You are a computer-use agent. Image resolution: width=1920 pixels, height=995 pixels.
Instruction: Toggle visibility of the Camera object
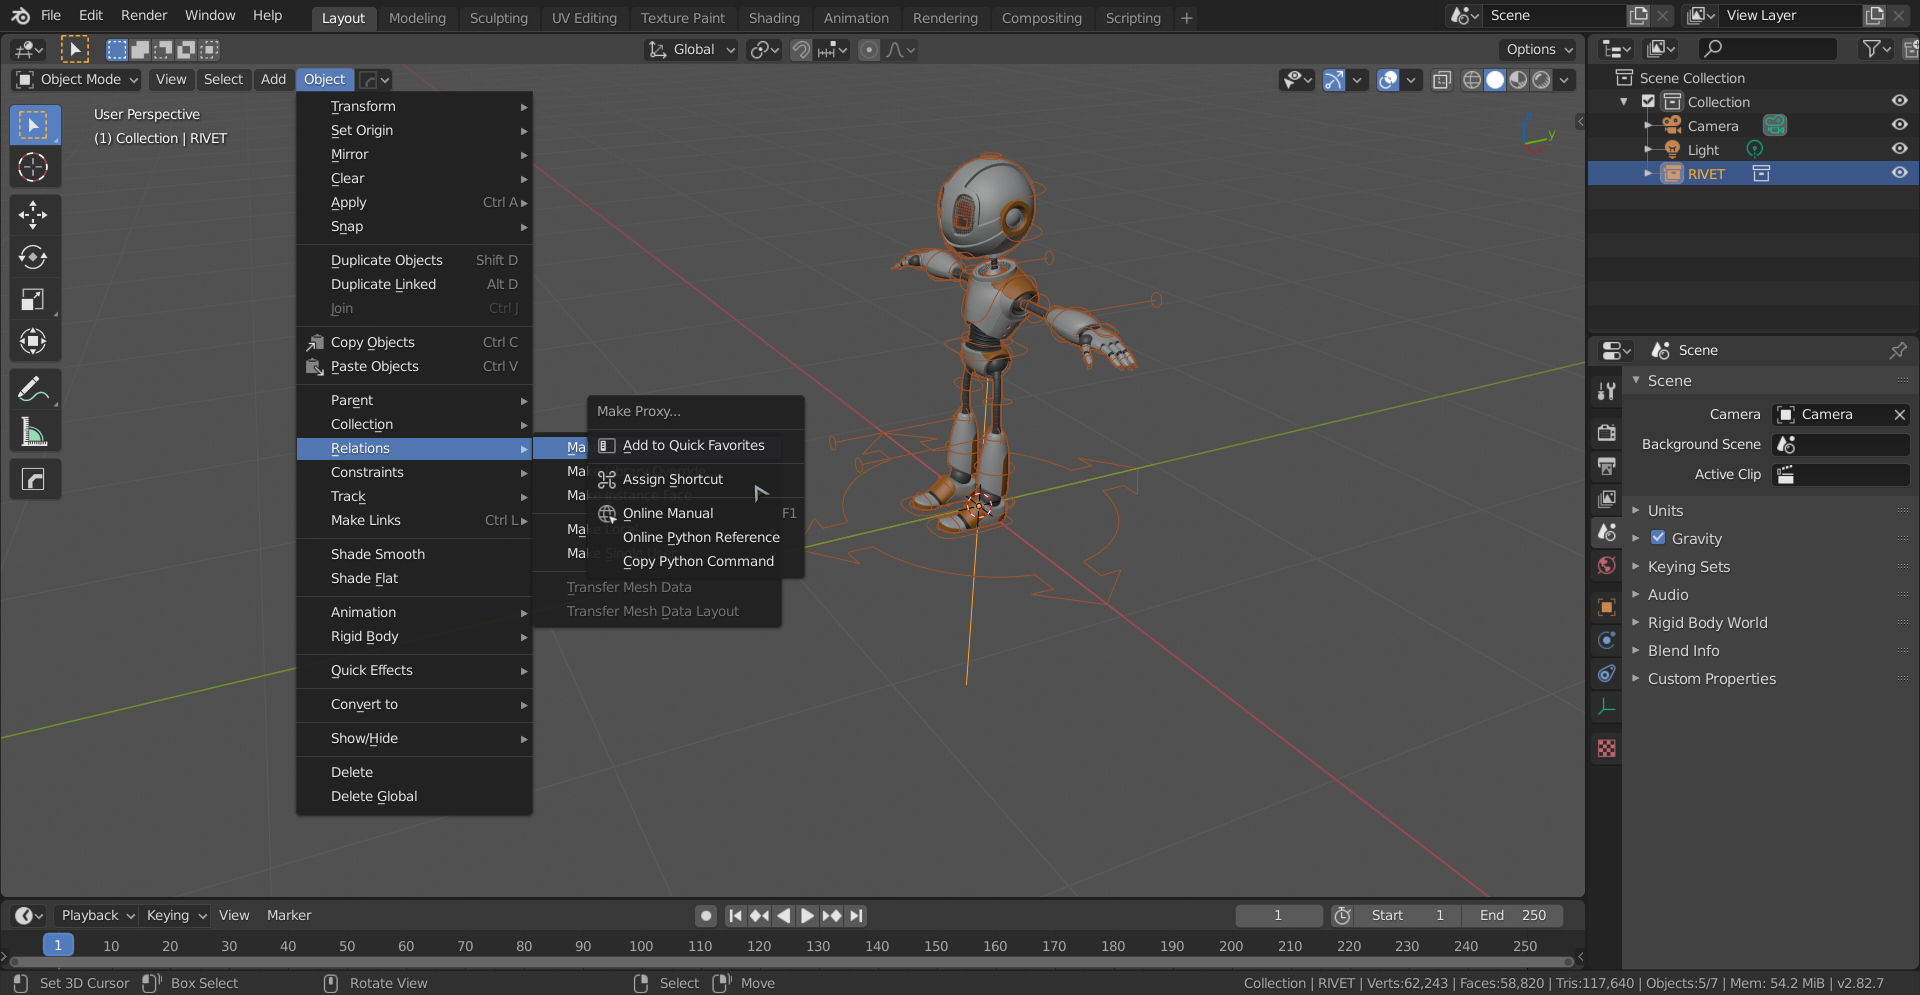tap(1899, 125)
